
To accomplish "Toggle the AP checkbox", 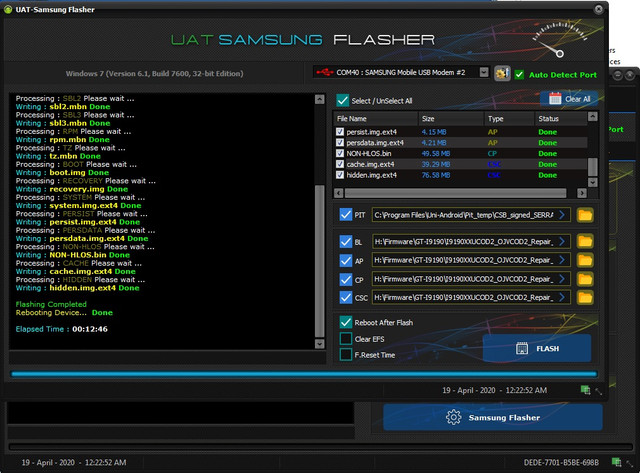I will (x=346, y=260).
